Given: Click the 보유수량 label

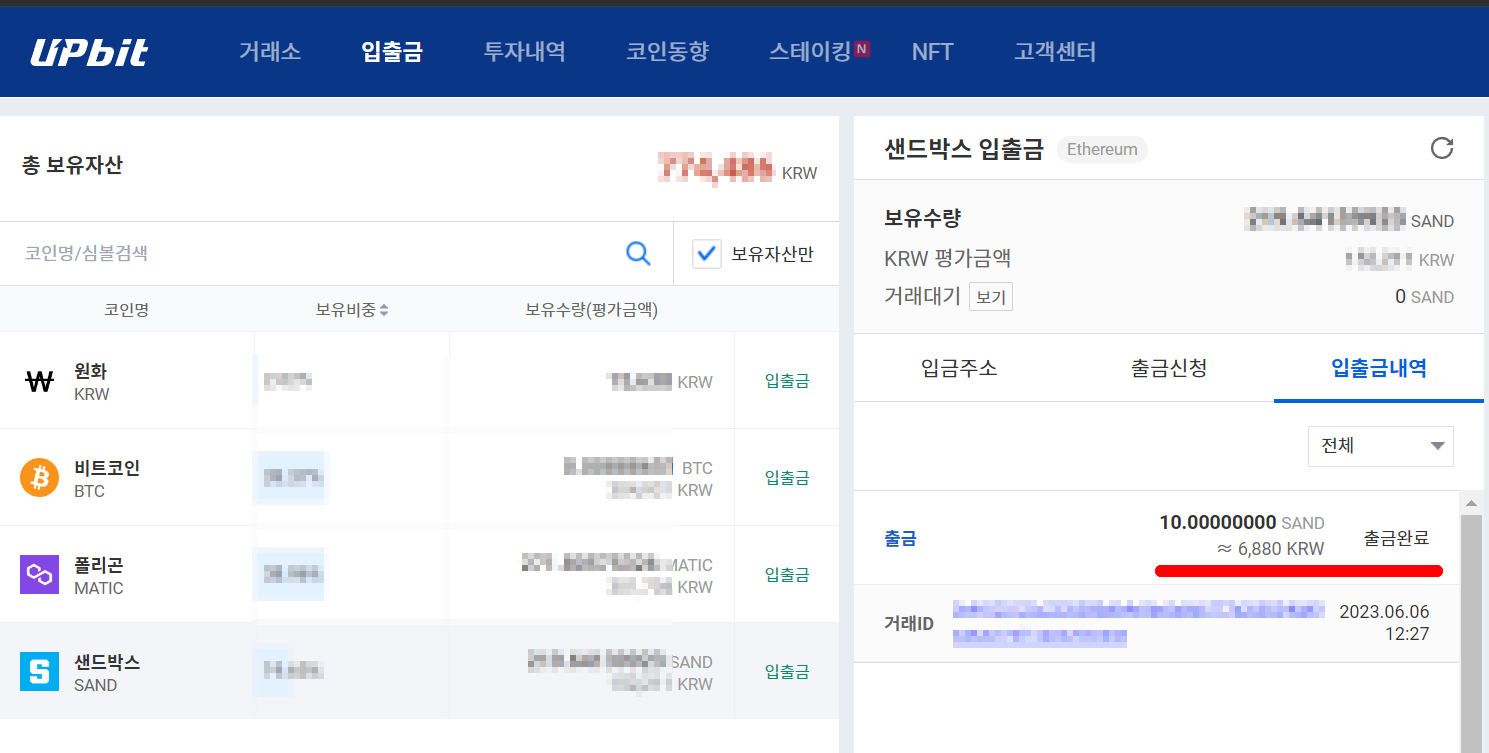Looking at the screenshot, I should (x=922, y=219).
